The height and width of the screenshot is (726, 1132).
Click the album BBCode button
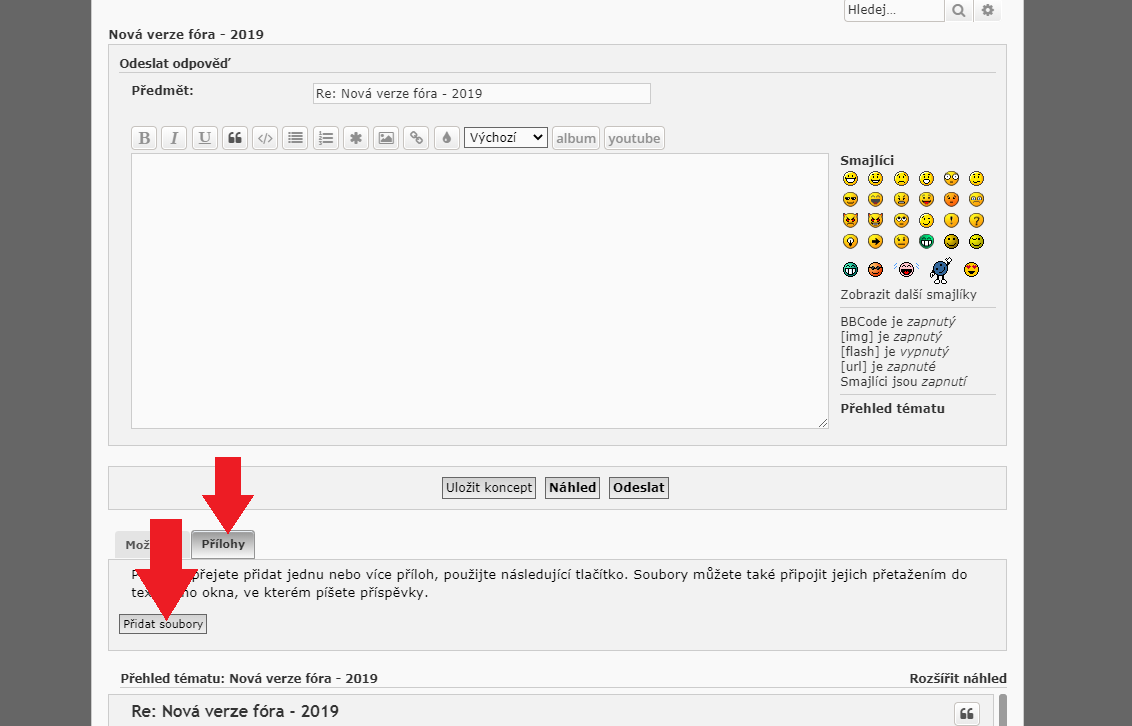pyautogui.click(x=576, y=138)
